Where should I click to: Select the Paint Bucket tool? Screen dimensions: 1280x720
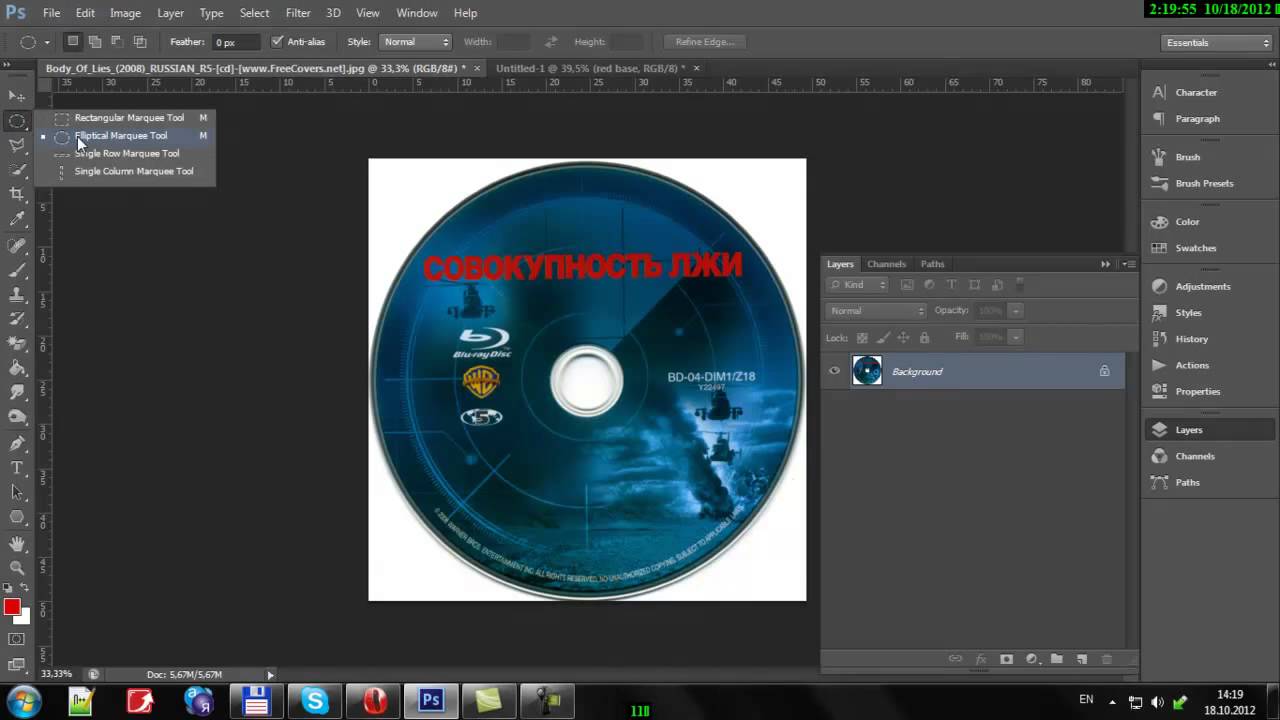17,369
